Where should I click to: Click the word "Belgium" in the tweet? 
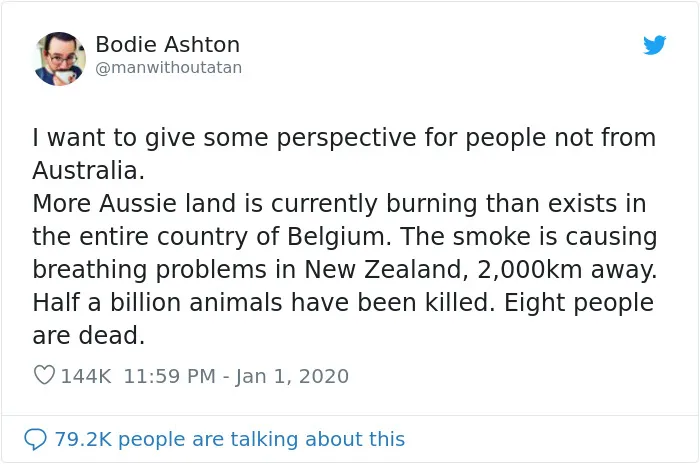click(x=335, y=237)
